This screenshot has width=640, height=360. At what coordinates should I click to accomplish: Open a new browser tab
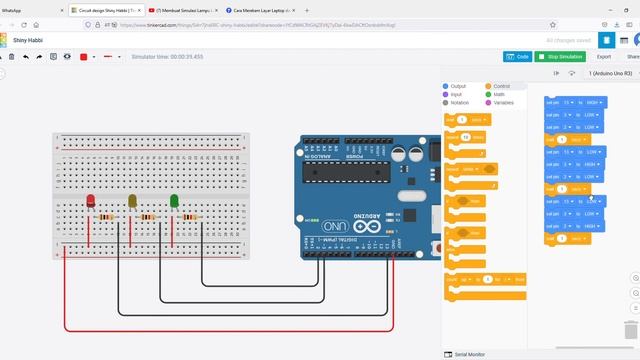coord(307,10)
